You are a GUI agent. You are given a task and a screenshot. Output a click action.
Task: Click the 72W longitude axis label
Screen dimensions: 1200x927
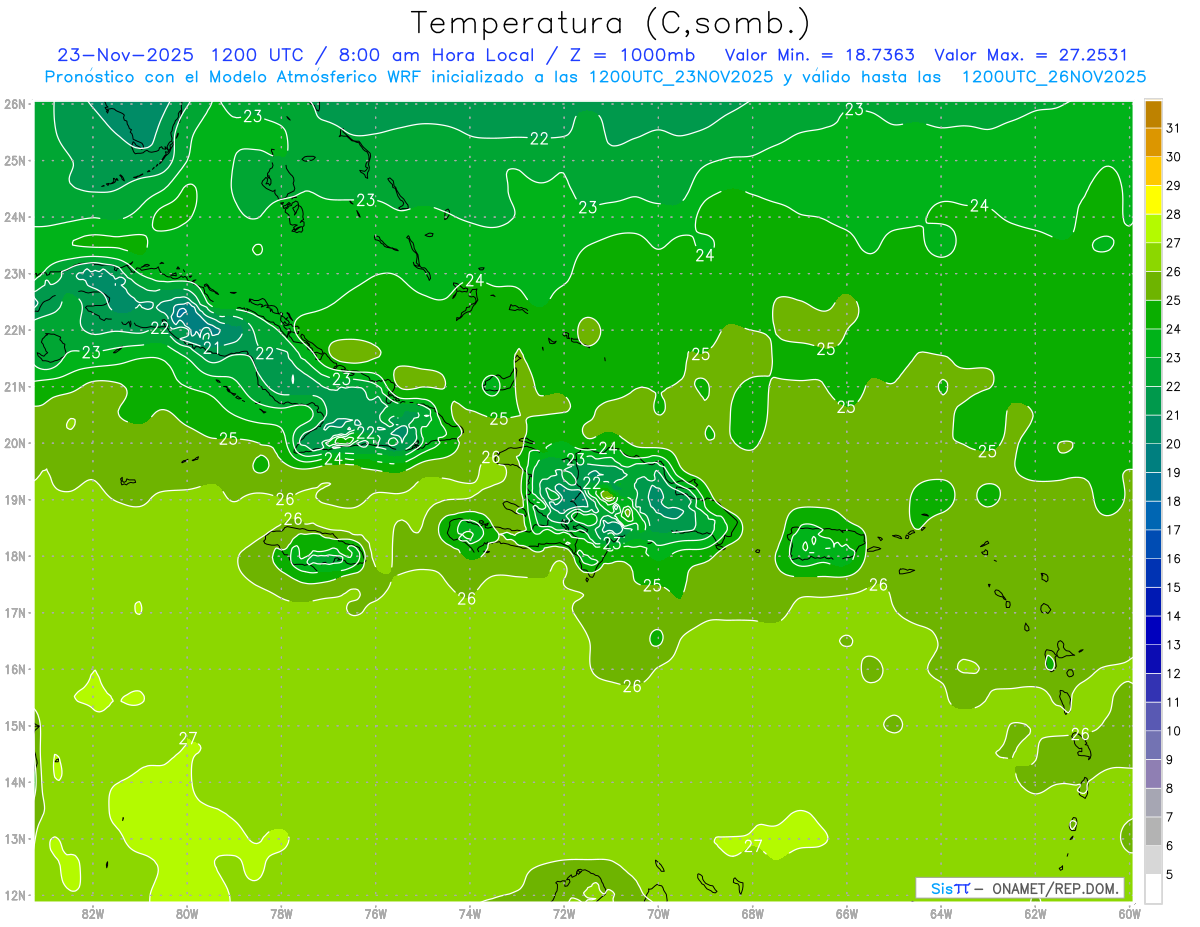tap(564, 913)
